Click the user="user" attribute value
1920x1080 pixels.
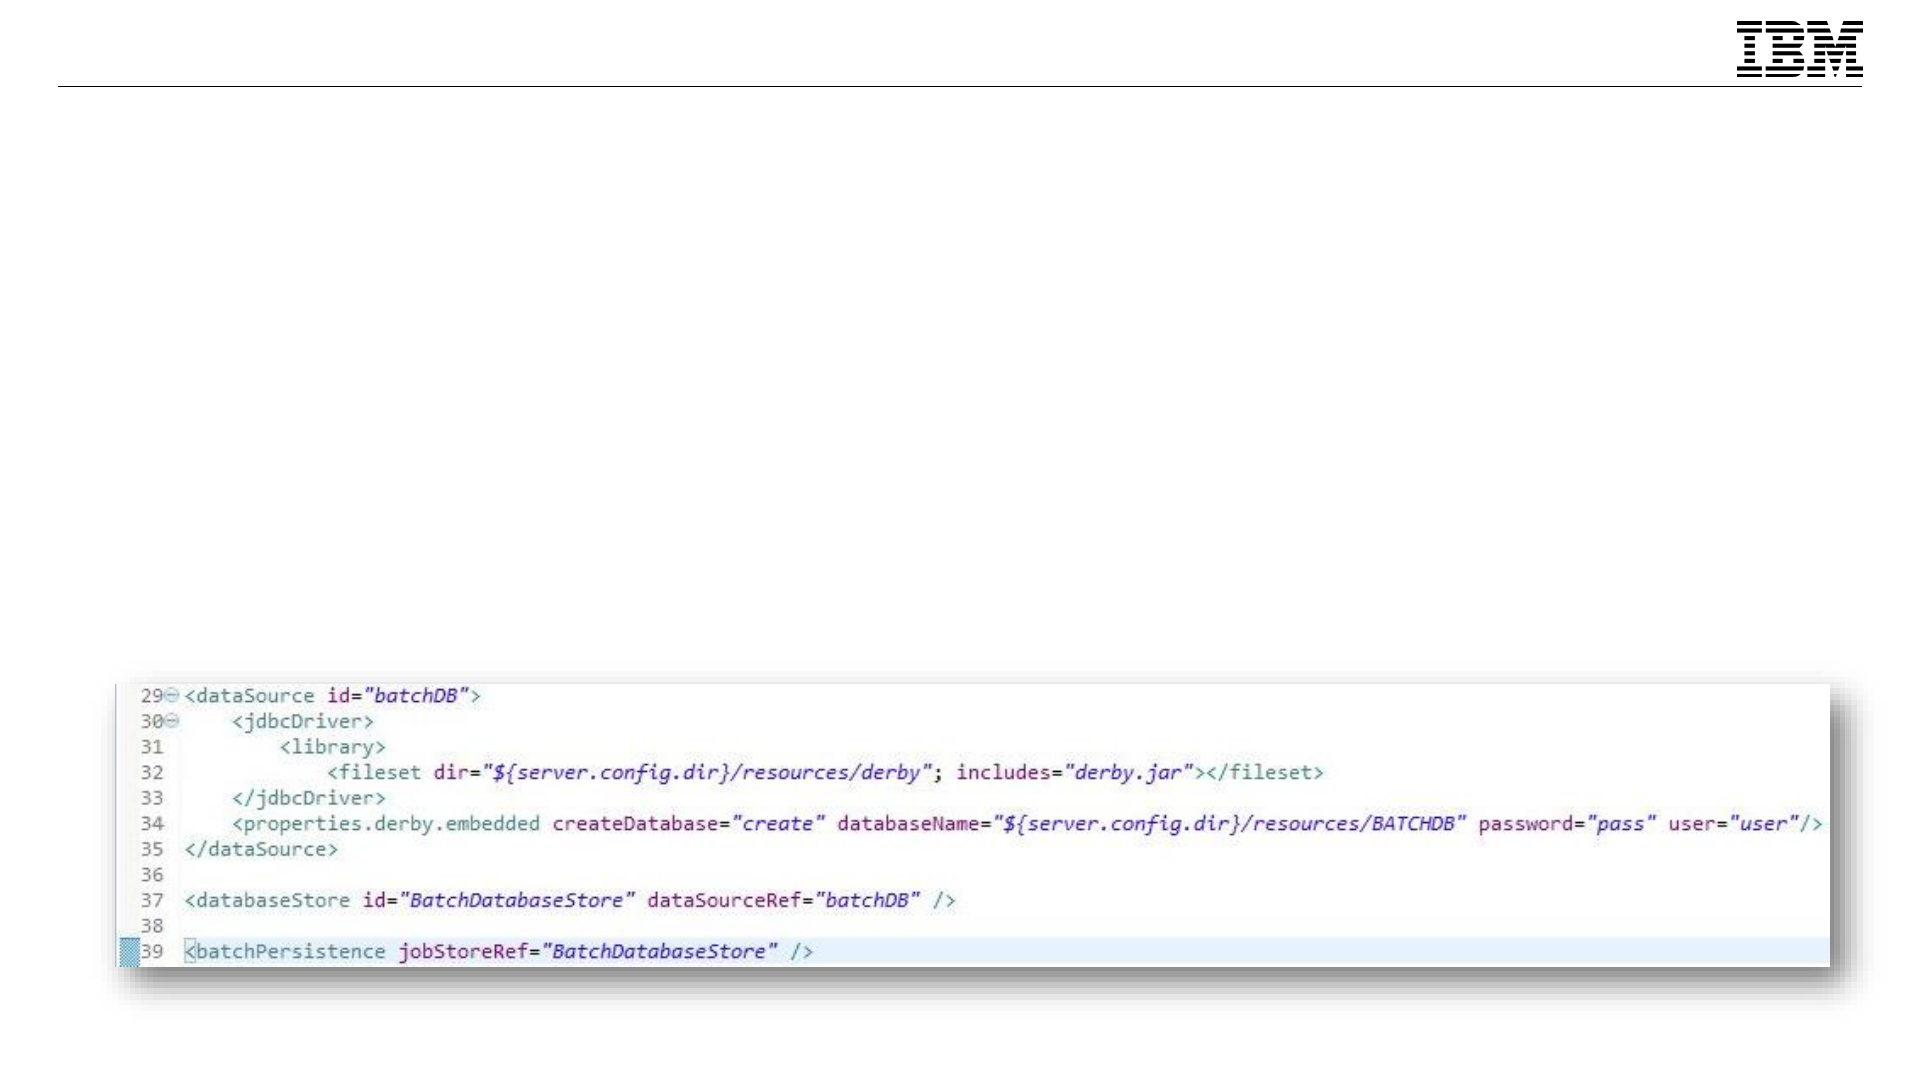click(x=1763, y=823)
